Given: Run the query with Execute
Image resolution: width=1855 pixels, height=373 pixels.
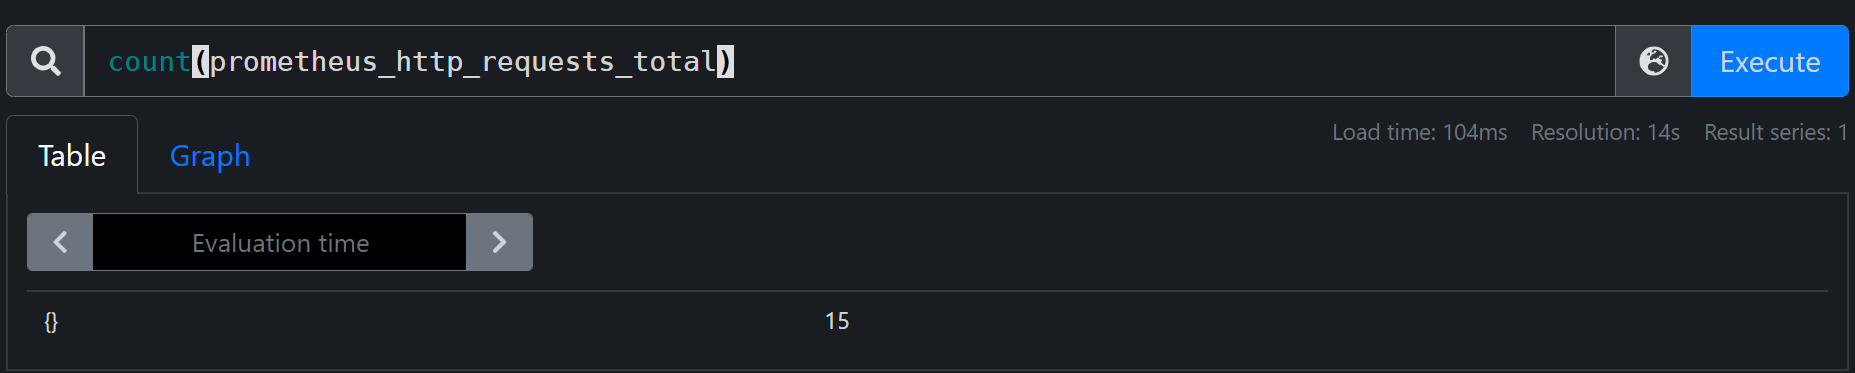Looking at the screenshot, I should [x=1769, y=61].
